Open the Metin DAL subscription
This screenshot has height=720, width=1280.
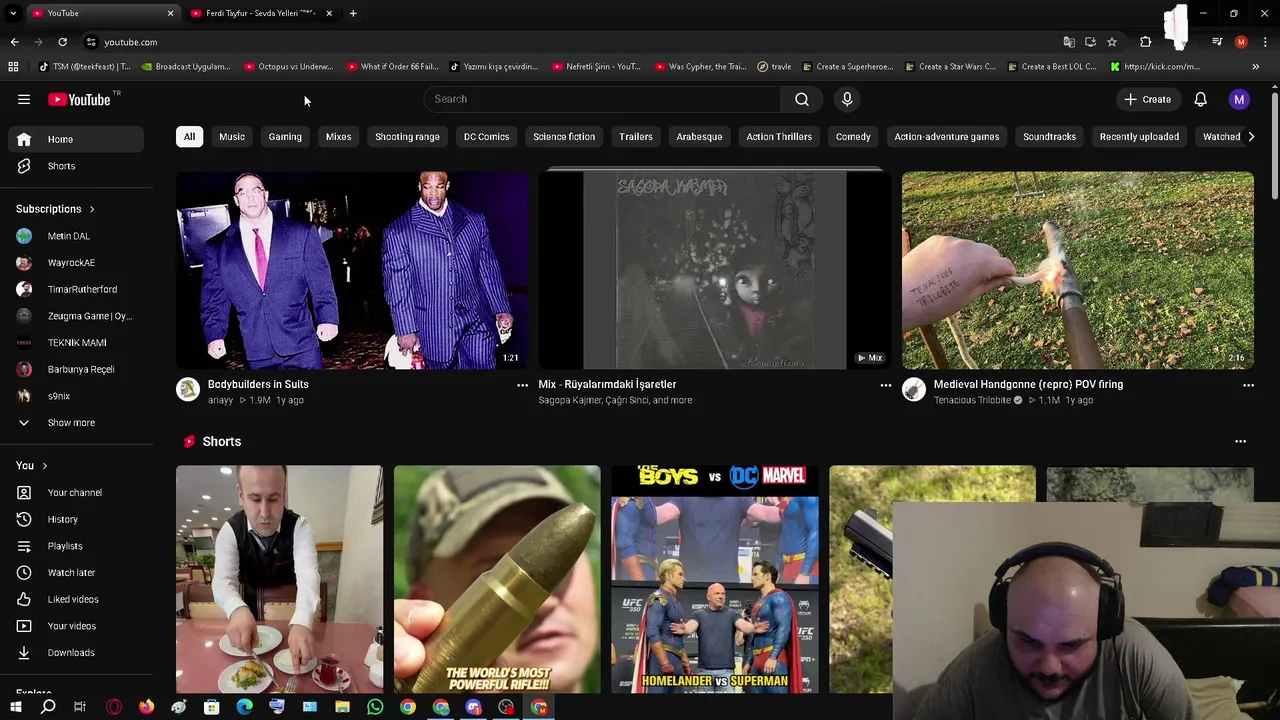76,236
